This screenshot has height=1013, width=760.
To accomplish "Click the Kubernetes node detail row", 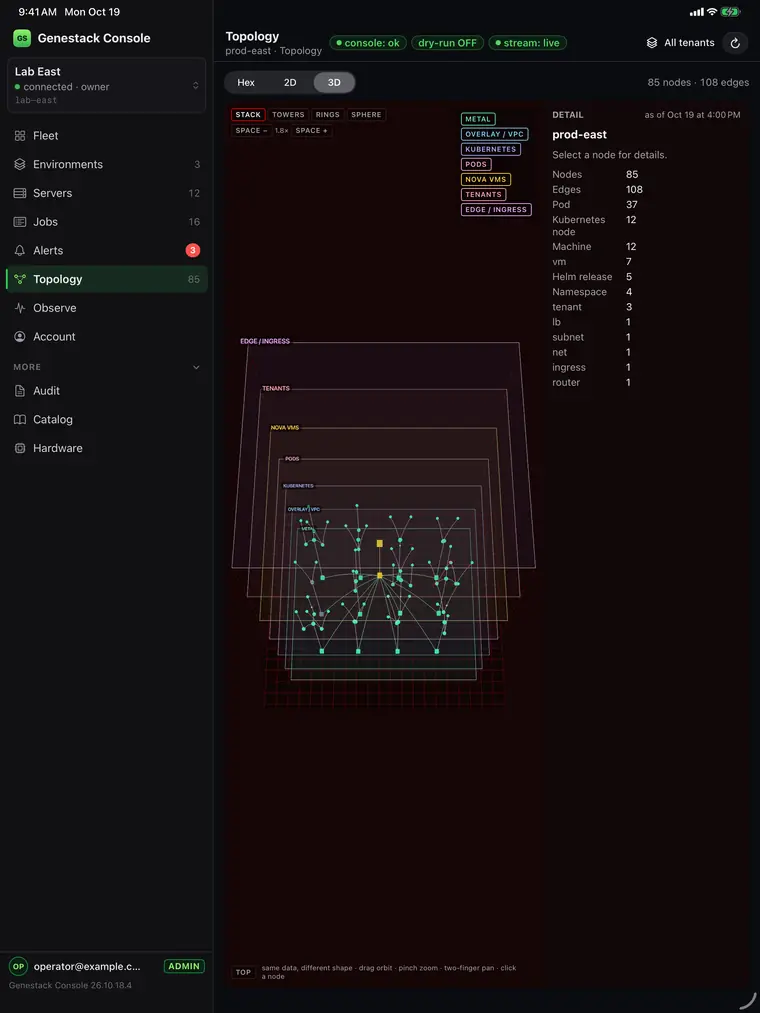I will point(595,225).
